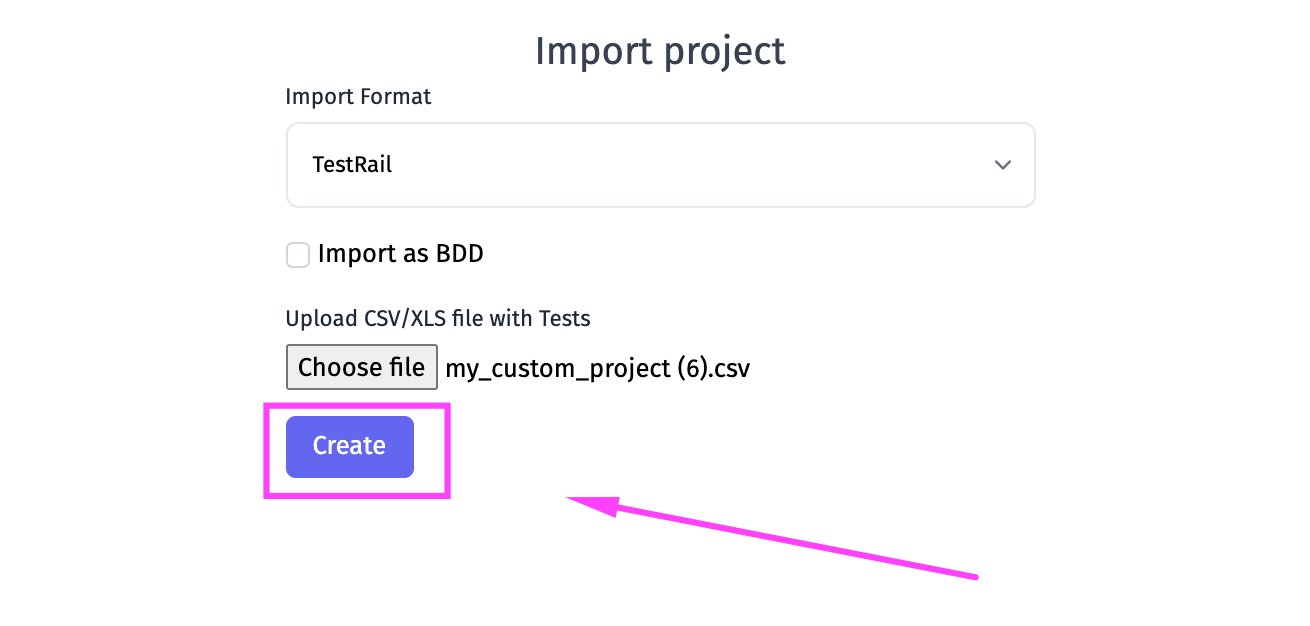Submit the import with the purple Create button

[x=349, y=446]
